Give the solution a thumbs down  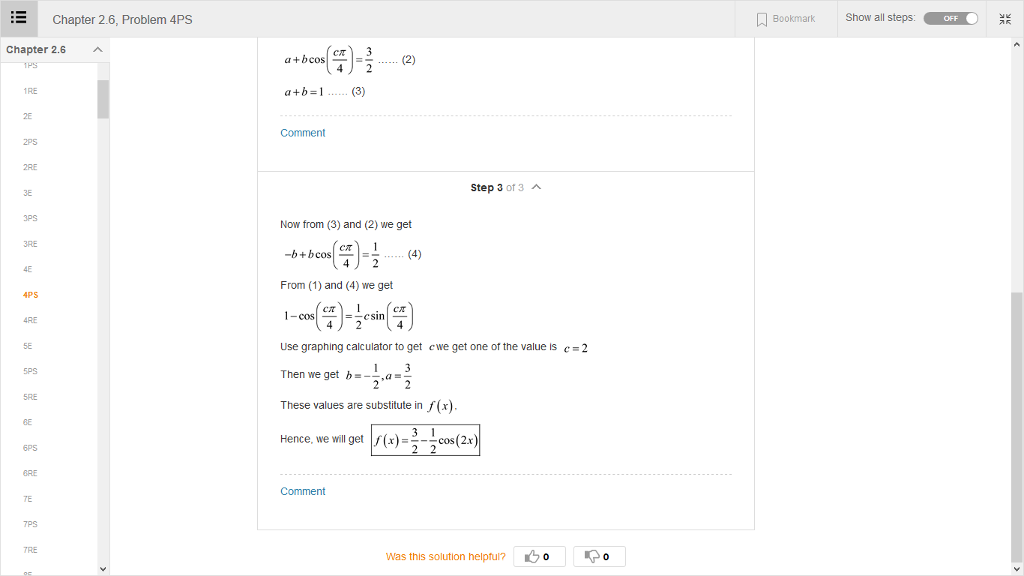[599, 556]
